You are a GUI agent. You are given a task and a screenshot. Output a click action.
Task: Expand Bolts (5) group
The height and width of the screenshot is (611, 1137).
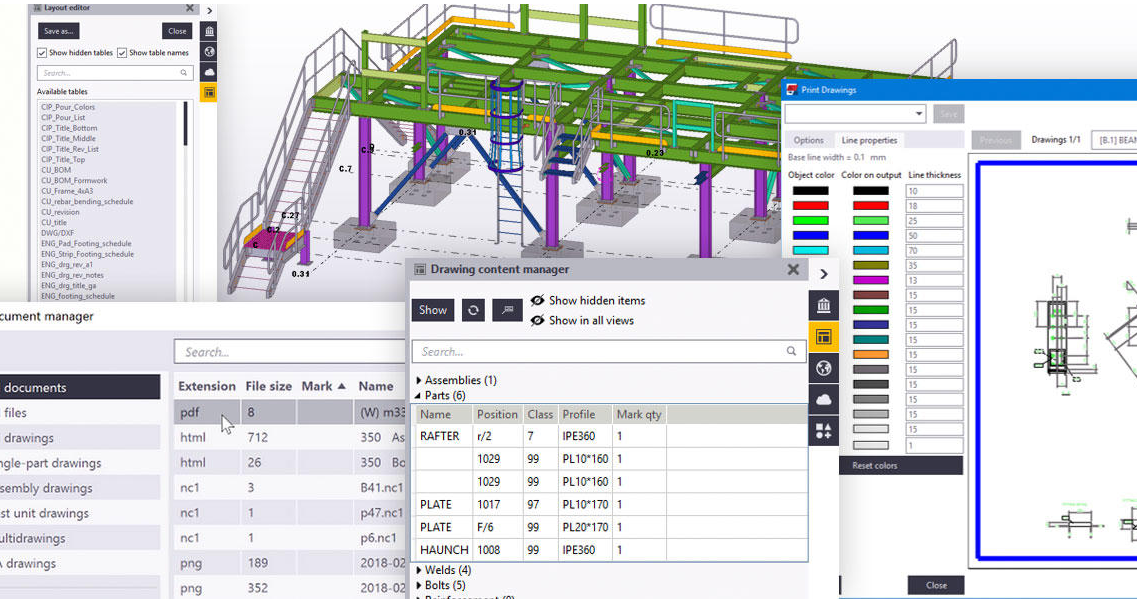click(419, 586)
